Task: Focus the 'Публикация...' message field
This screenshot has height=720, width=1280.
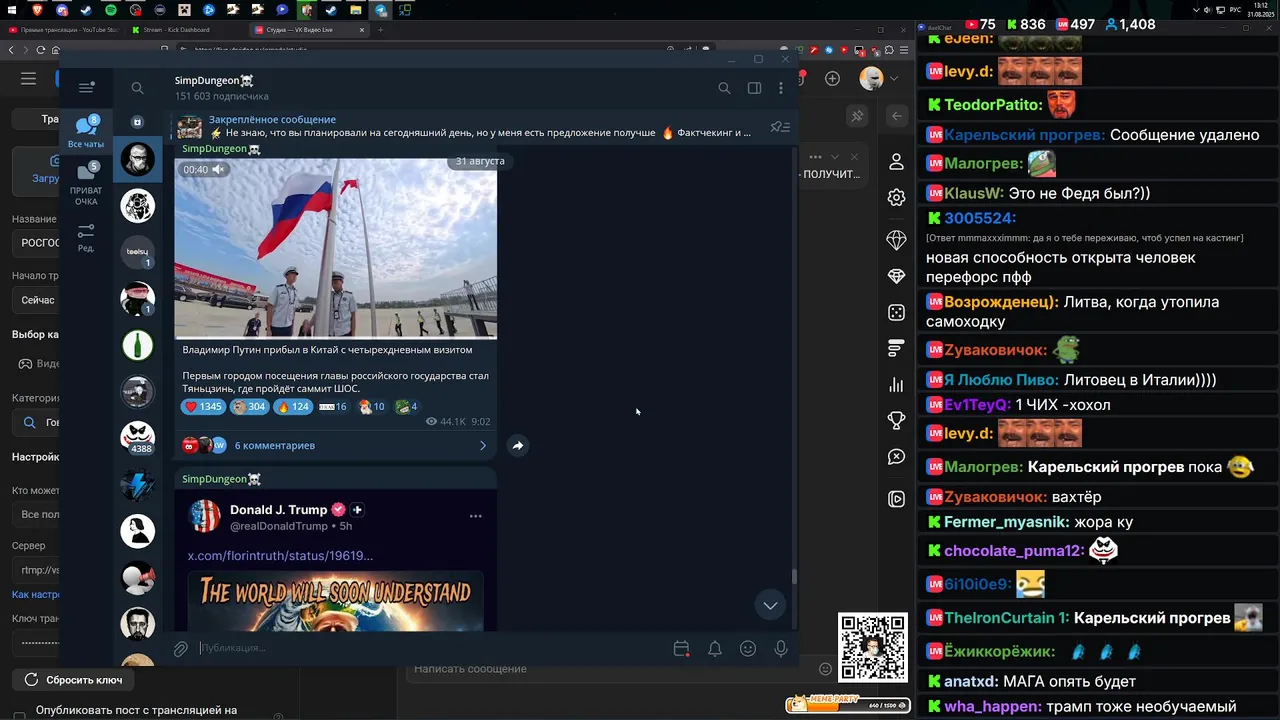Action: 430,648
